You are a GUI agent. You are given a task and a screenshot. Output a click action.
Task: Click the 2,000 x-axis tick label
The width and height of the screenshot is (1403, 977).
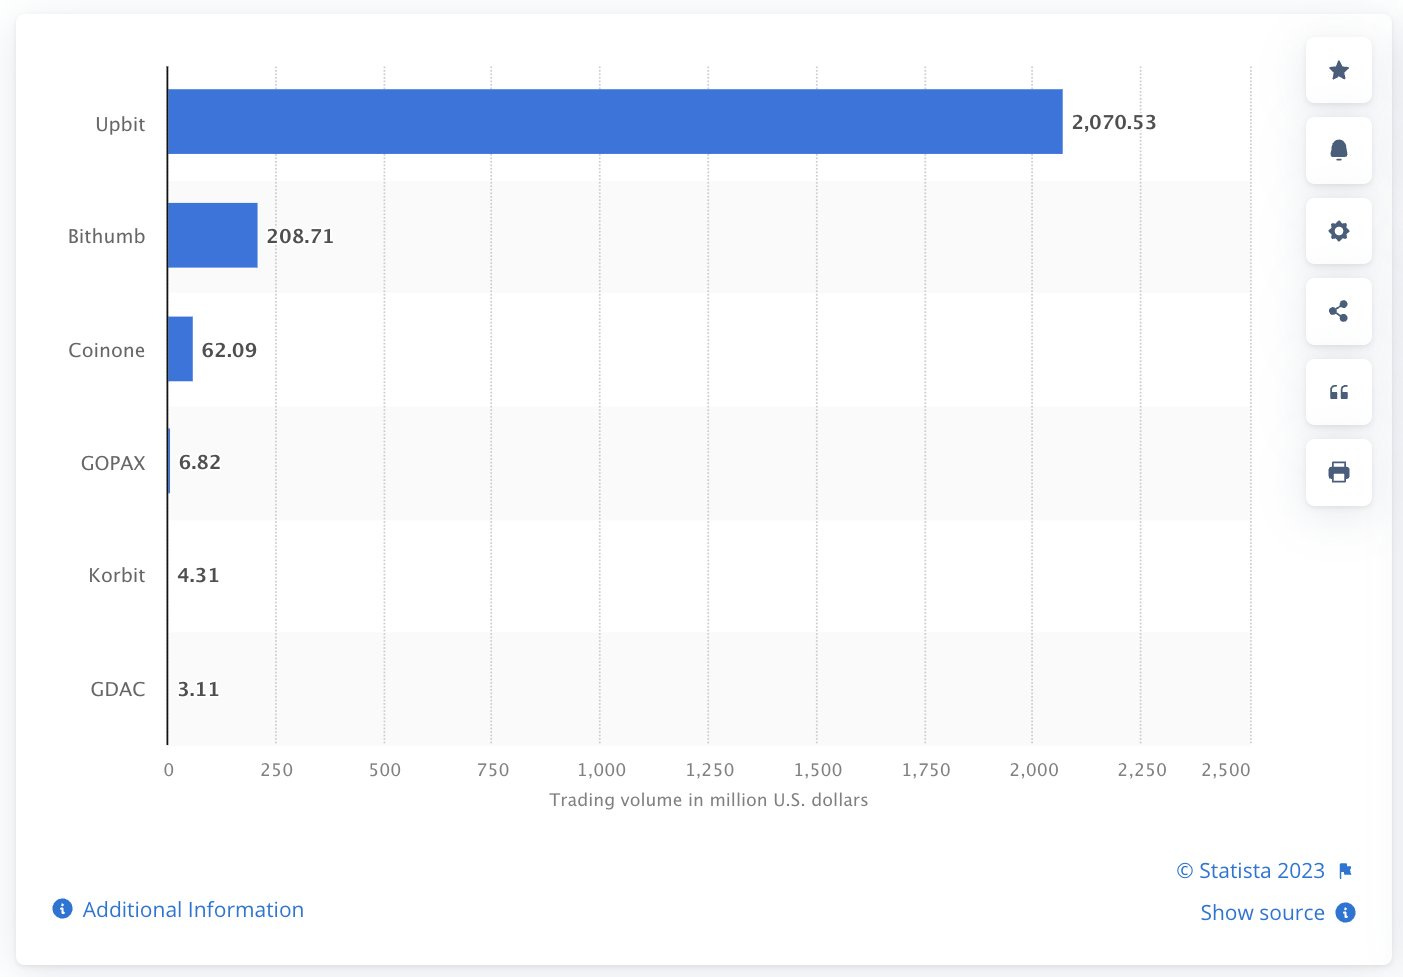pos(1034,770)
